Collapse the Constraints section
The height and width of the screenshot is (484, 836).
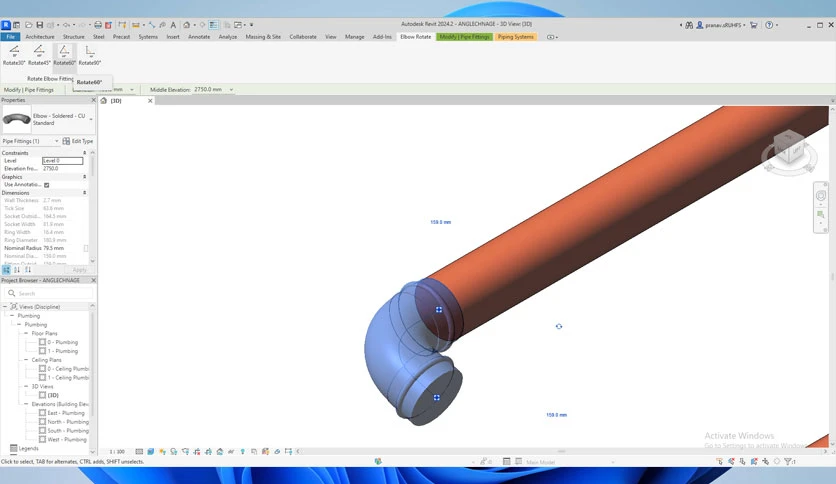pos(84,153)
